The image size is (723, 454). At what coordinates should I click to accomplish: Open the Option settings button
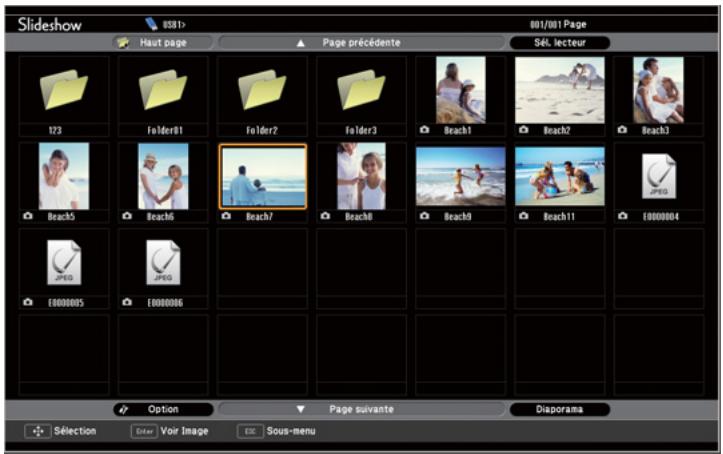[x=163, y=409]
